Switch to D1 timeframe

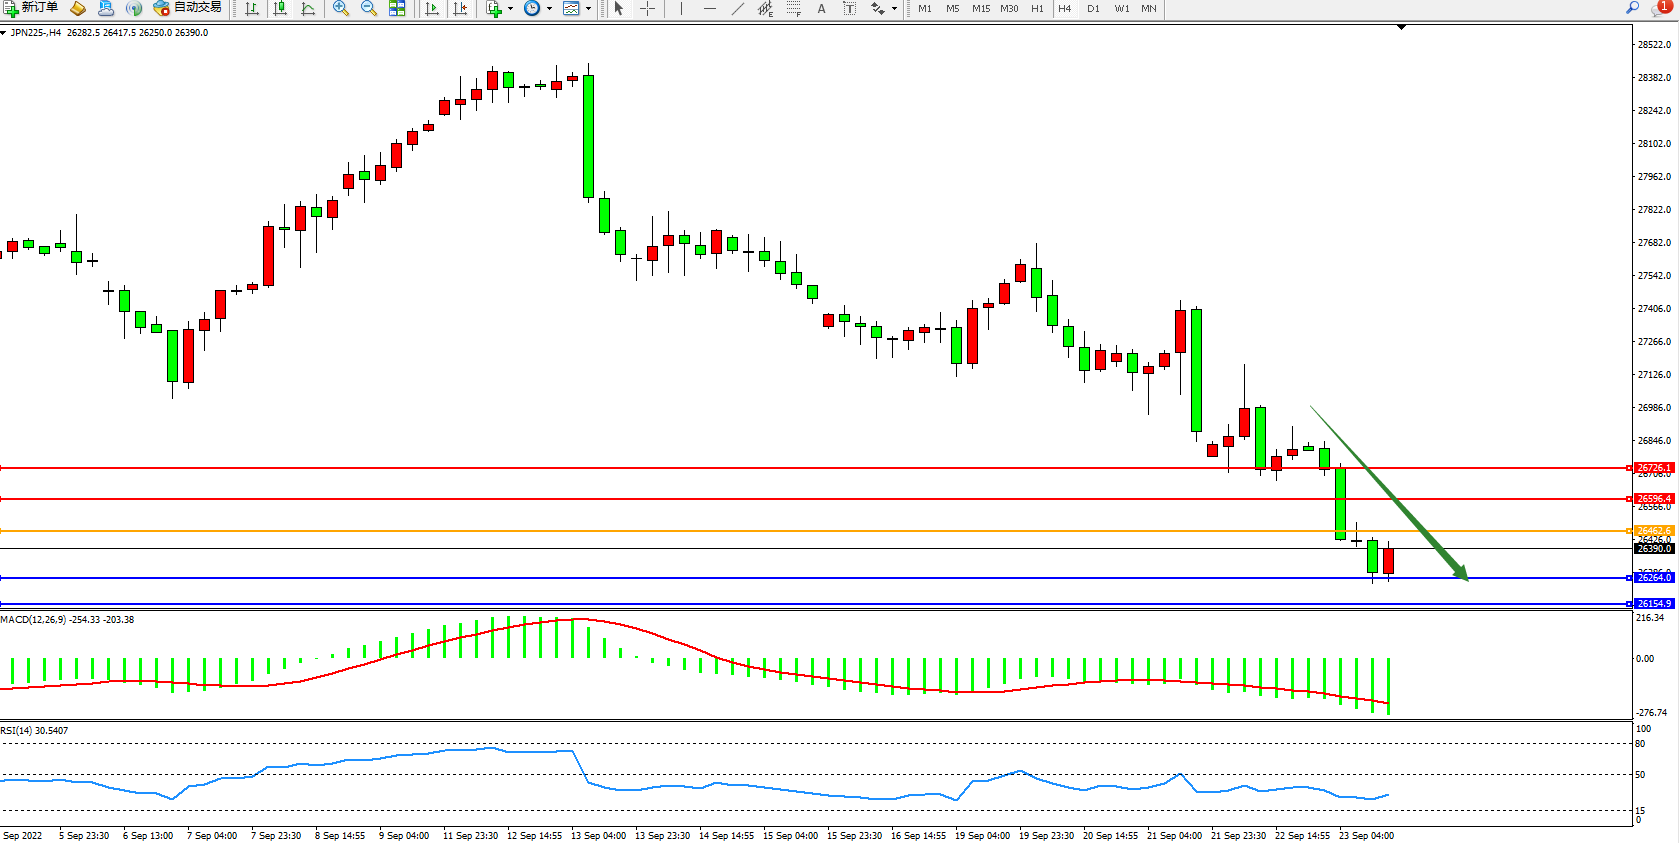point(1093,8)
